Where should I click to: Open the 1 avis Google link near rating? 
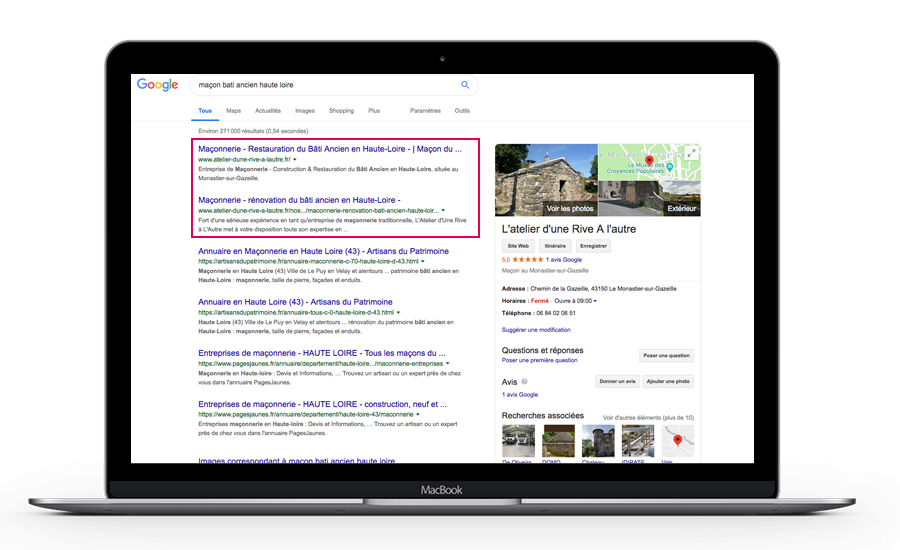tap(564, 259)
